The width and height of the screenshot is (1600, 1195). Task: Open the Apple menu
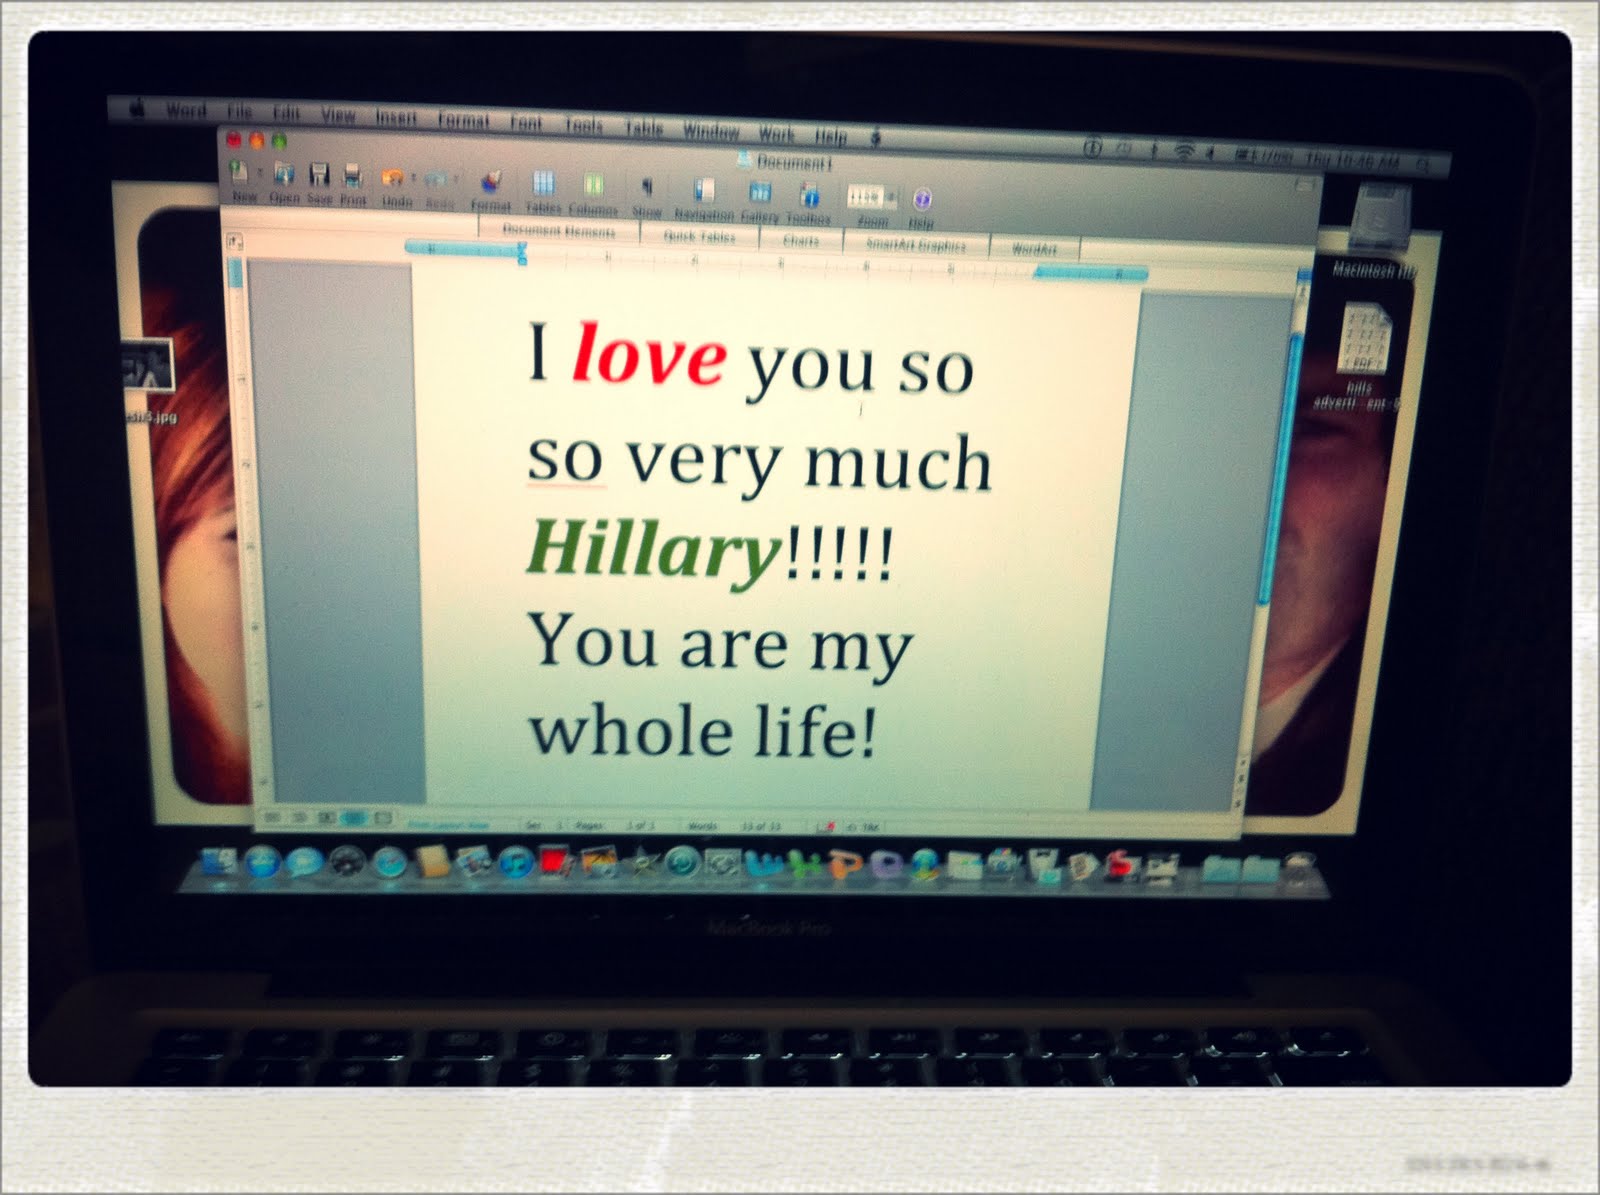139,108
